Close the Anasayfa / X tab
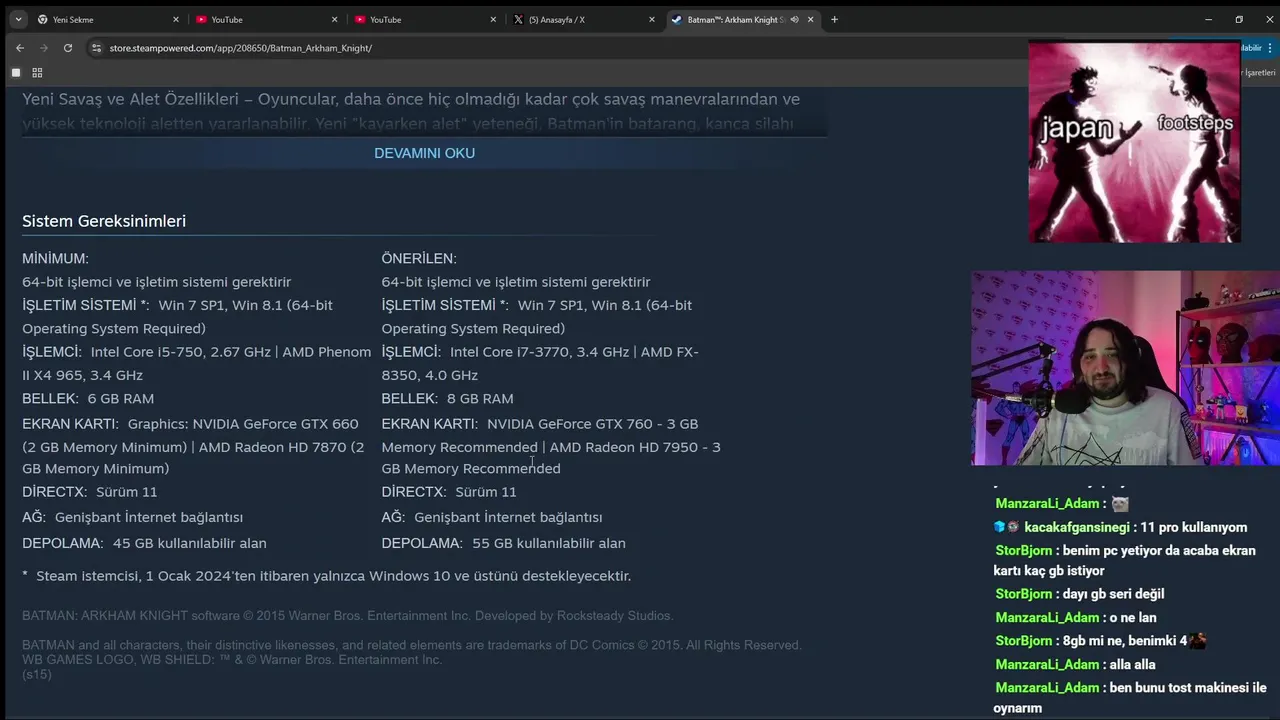The image size is (1280, 720). coord(652,19)
